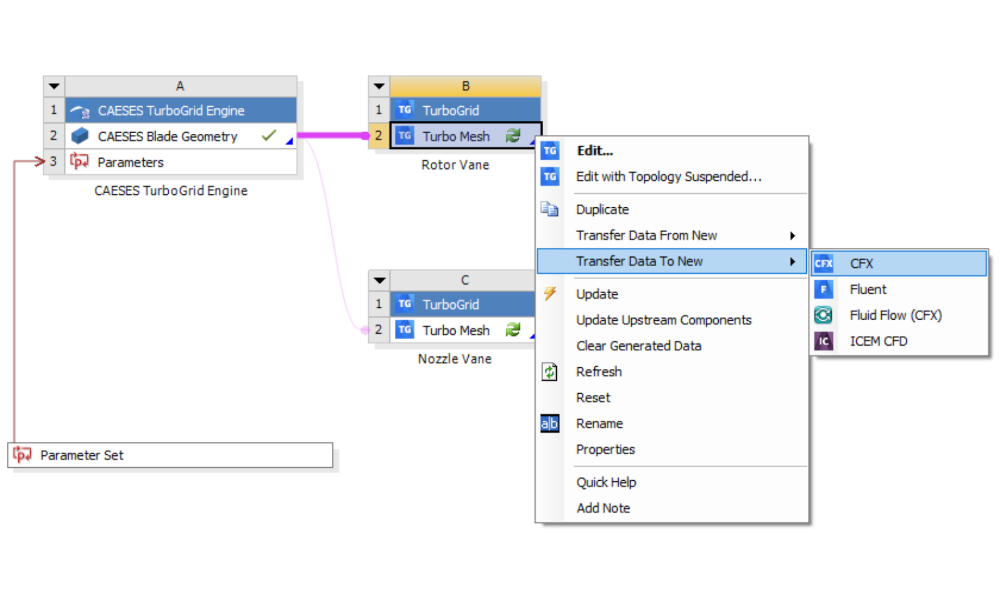The width and height of the screenshot is (1000, 600).
Task: Click the ICEM CFD icon
Action: click(x=823, y=342)
